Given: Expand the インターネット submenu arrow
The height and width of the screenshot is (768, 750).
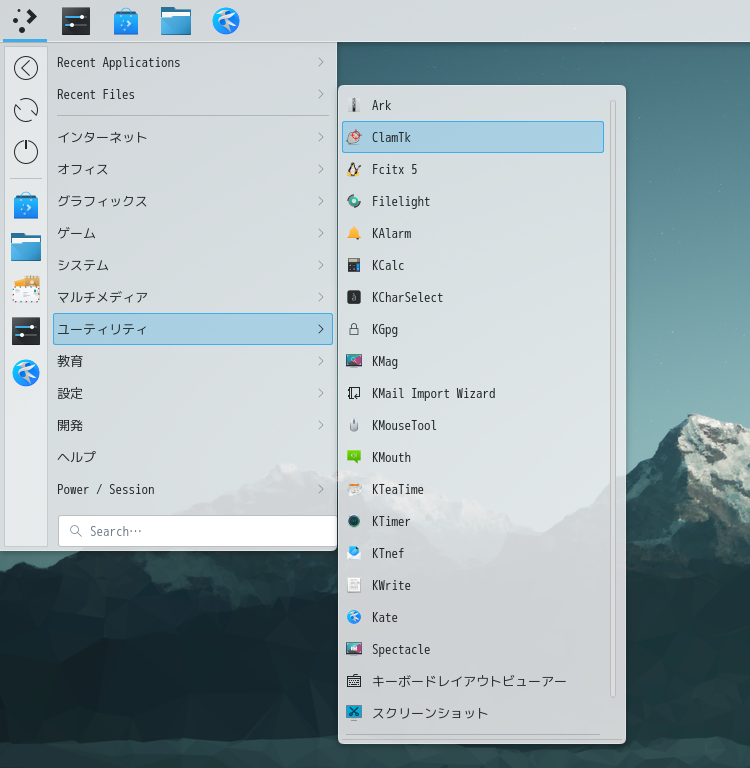Looking at the screenshot, I should [321, 137].
